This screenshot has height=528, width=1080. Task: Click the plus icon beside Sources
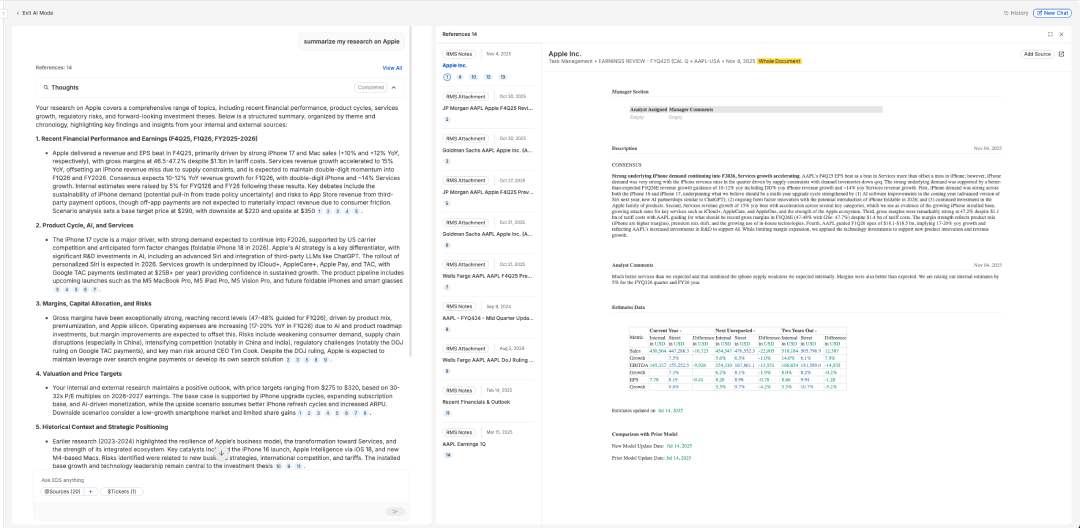tap(90, 492)
